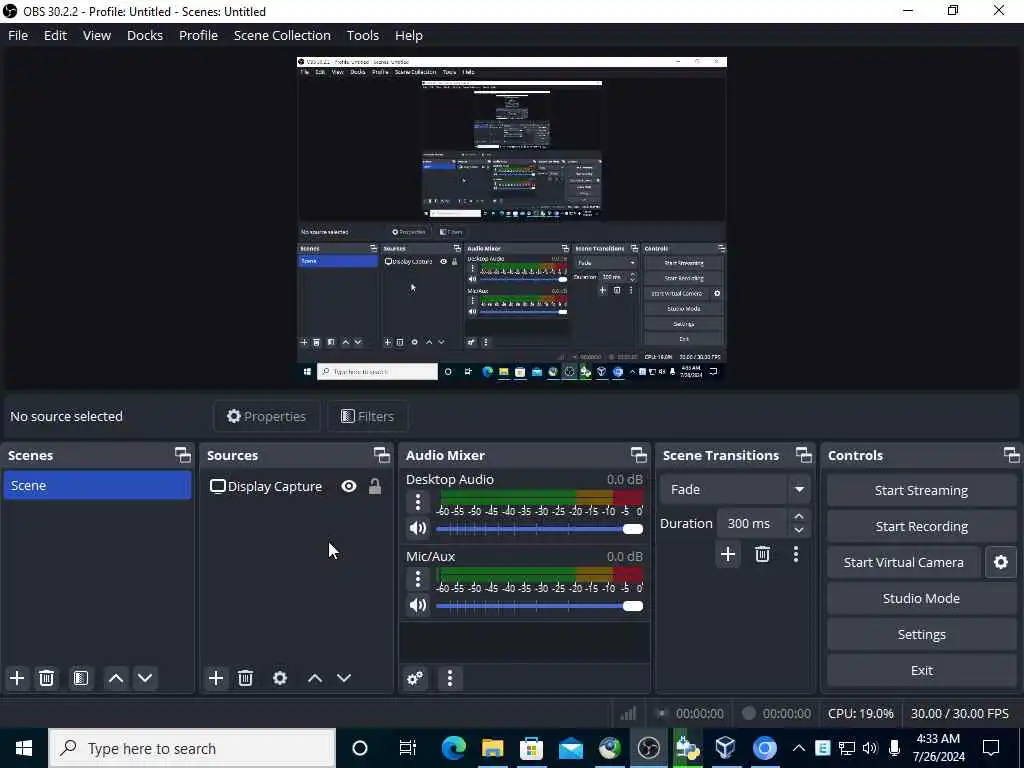Click Start Streaming

[x=921, y=490]
